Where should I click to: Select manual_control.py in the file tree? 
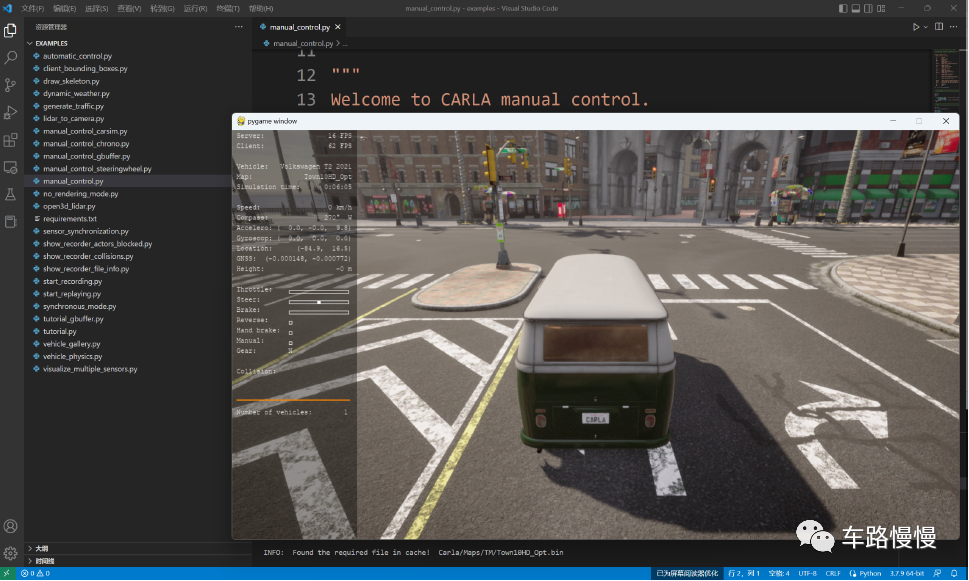point(73,181)
